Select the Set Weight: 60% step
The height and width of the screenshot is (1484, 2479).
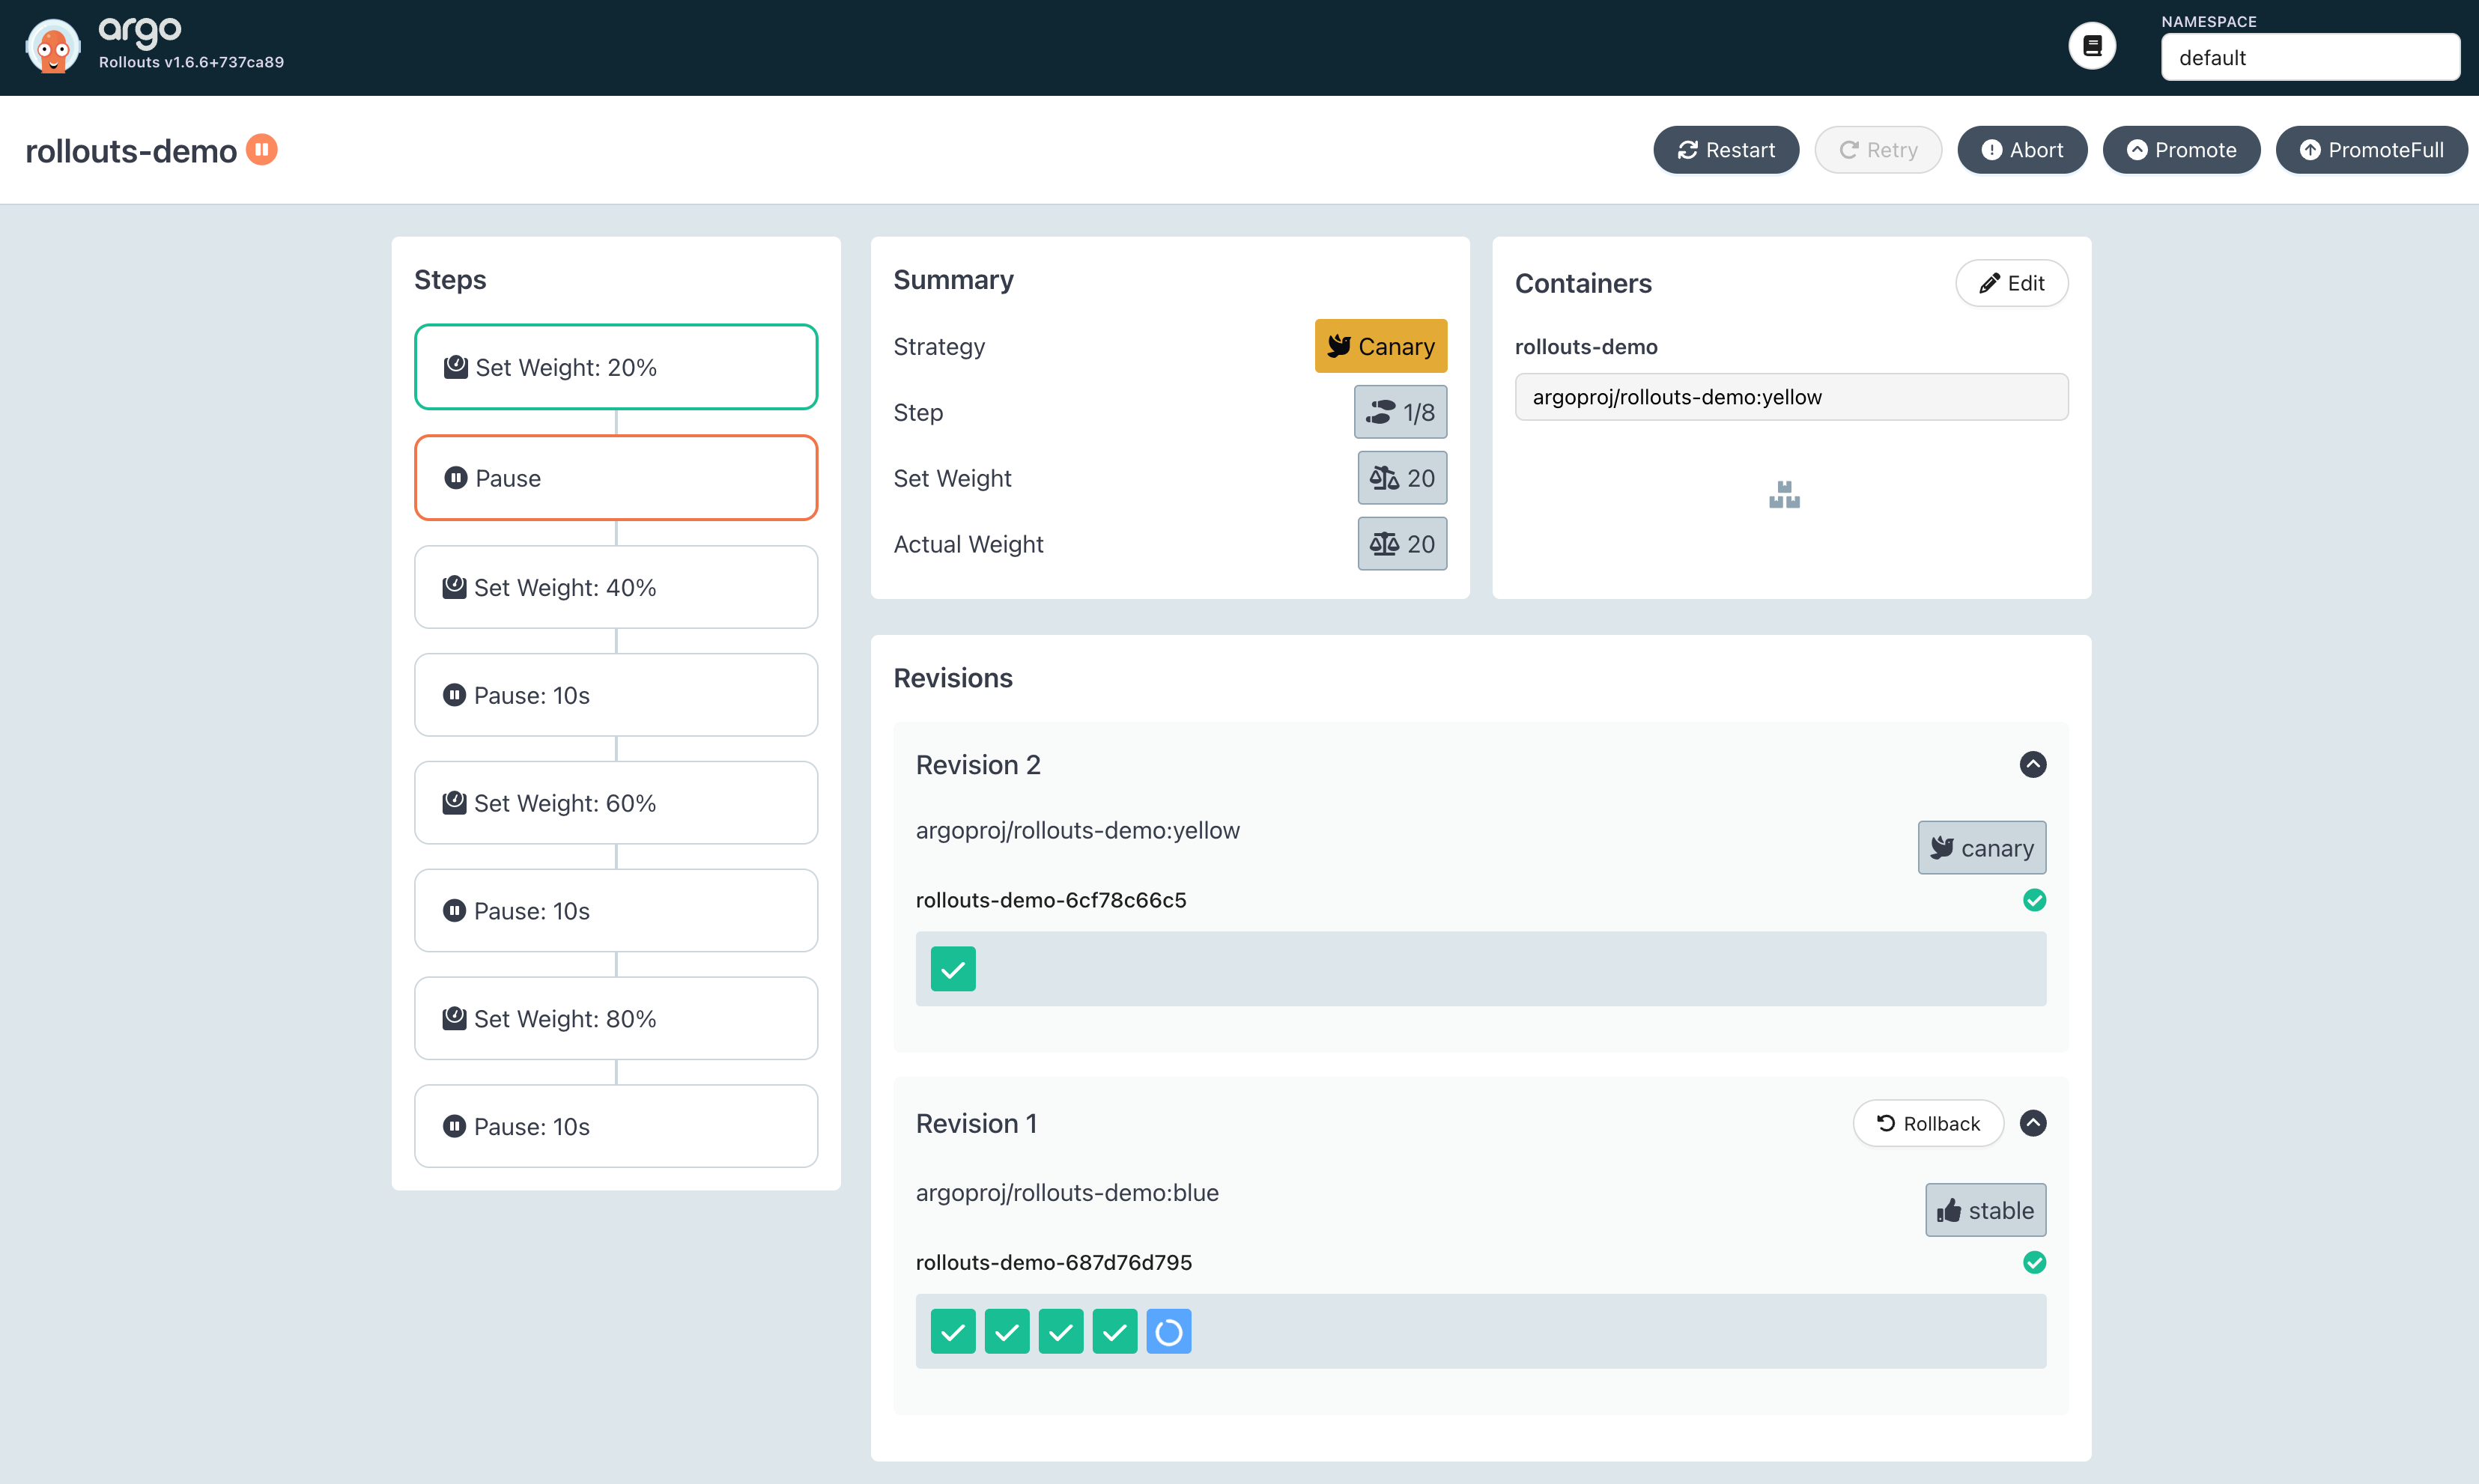(x=616, y=803)
